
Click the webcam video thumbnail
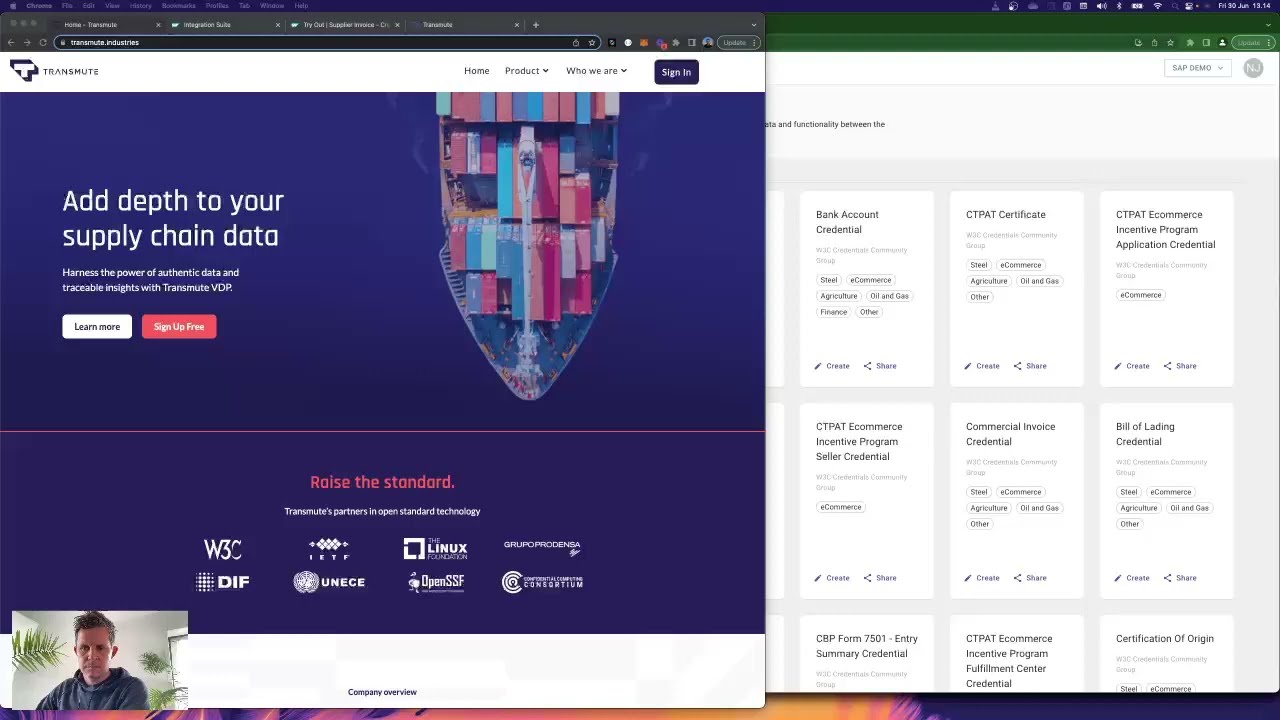pos(100,659)
